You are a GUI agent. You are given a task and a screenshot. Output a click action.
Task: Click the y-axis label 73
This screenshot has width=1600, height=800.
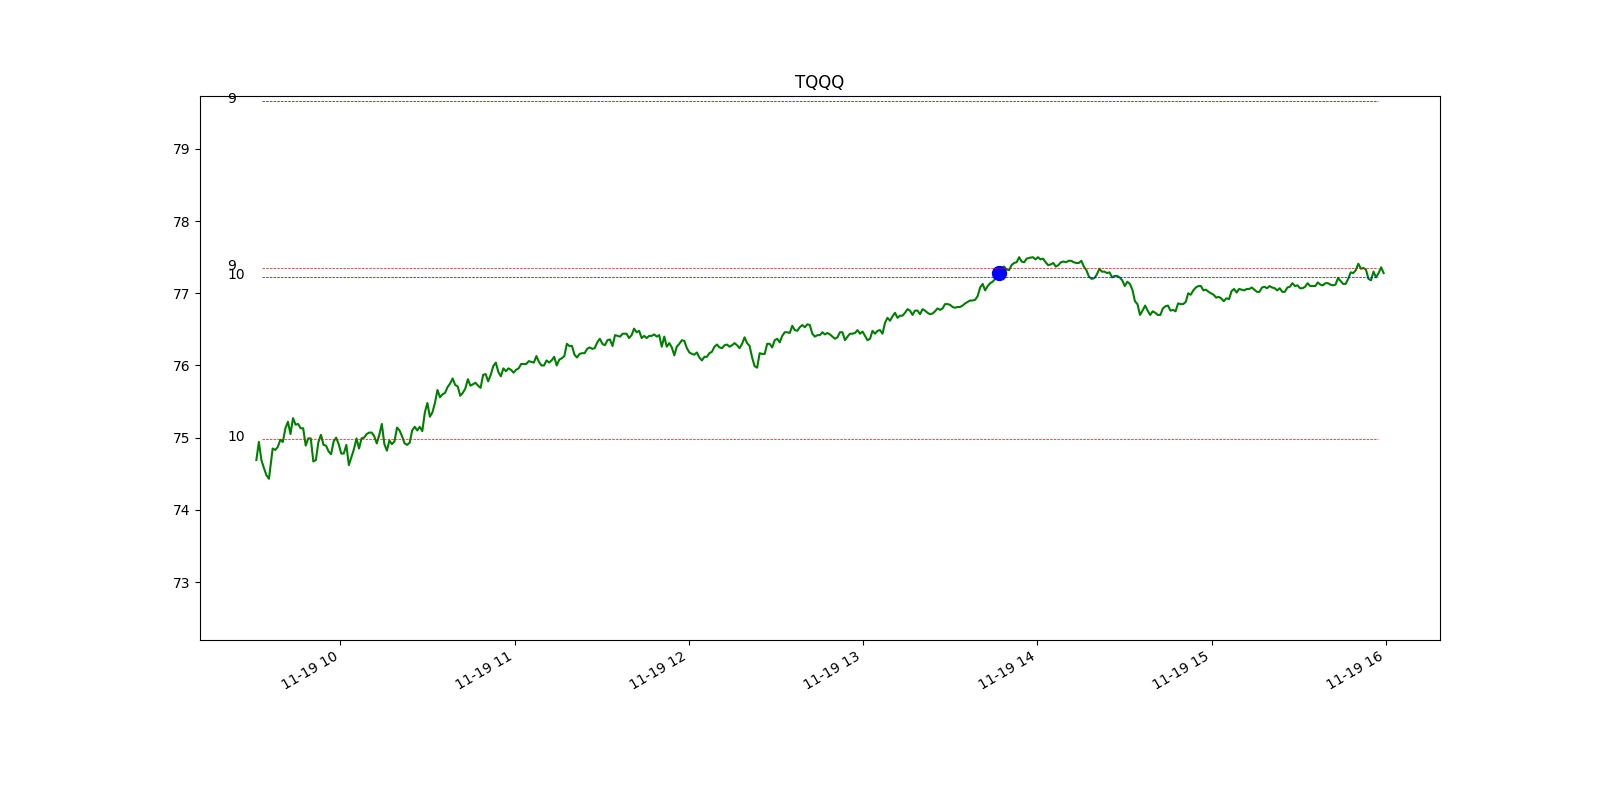pos(181,583)
